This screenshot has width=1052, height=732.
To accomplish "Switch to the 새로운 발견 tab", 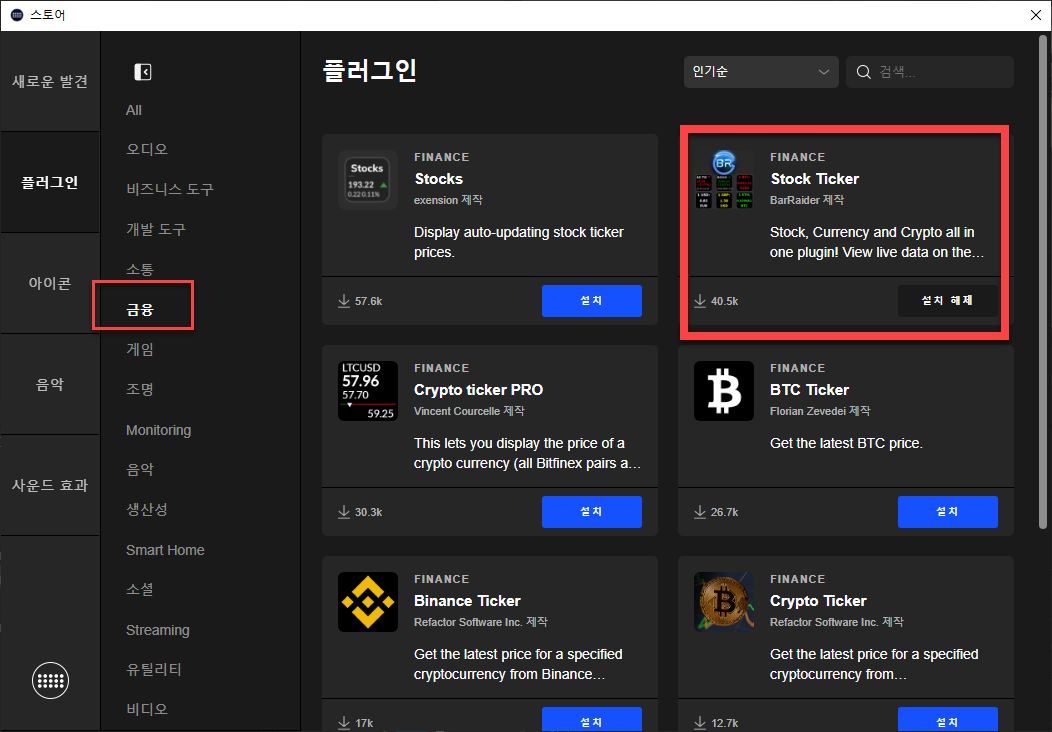I will point(50,81).
